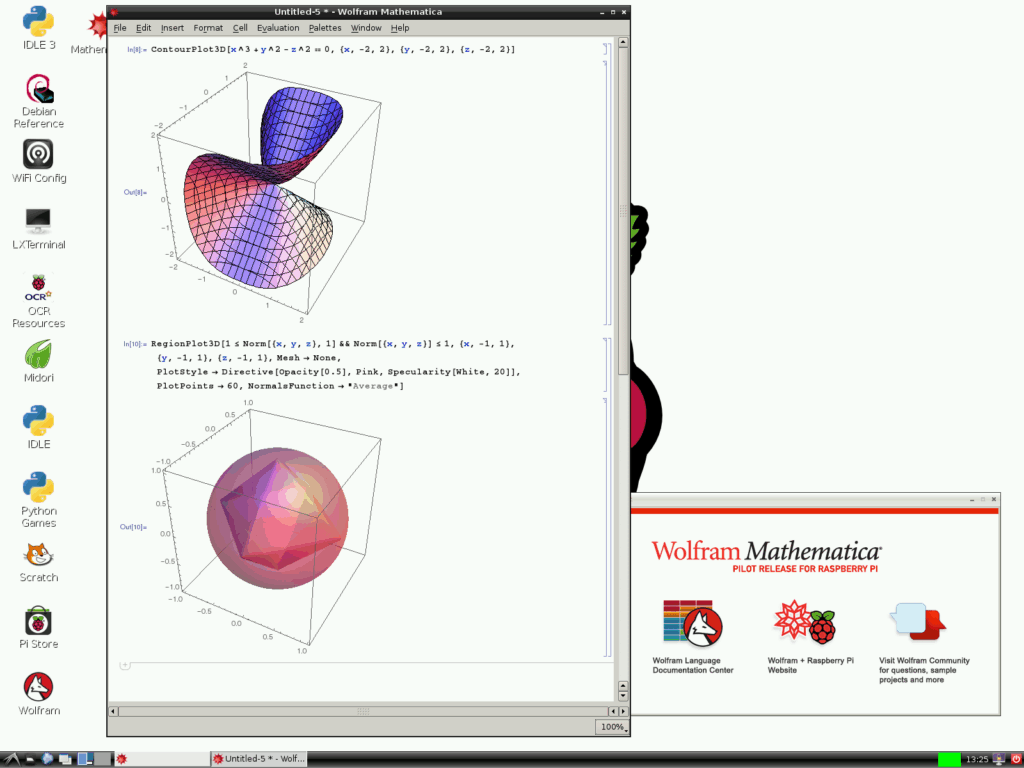Open the Format menu

pyautogui.click(x=208, y=28)
